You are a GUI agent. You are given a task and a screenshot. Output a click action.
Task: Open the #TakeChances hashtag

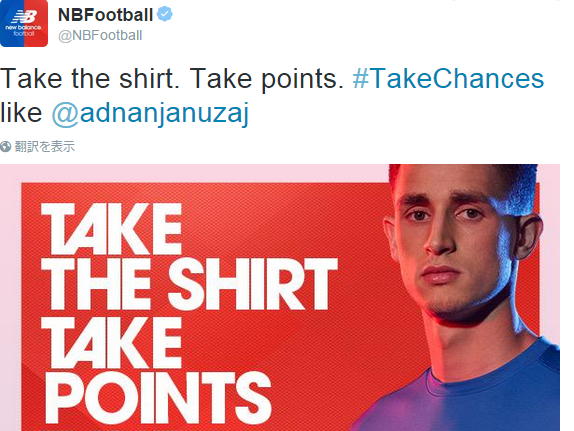point(448,78)
